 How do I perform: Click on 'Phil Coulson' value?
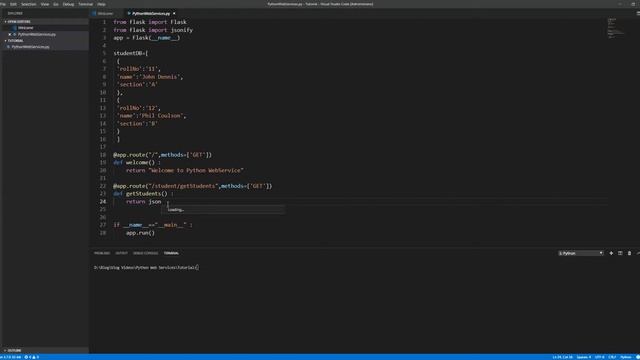[161, 116]
